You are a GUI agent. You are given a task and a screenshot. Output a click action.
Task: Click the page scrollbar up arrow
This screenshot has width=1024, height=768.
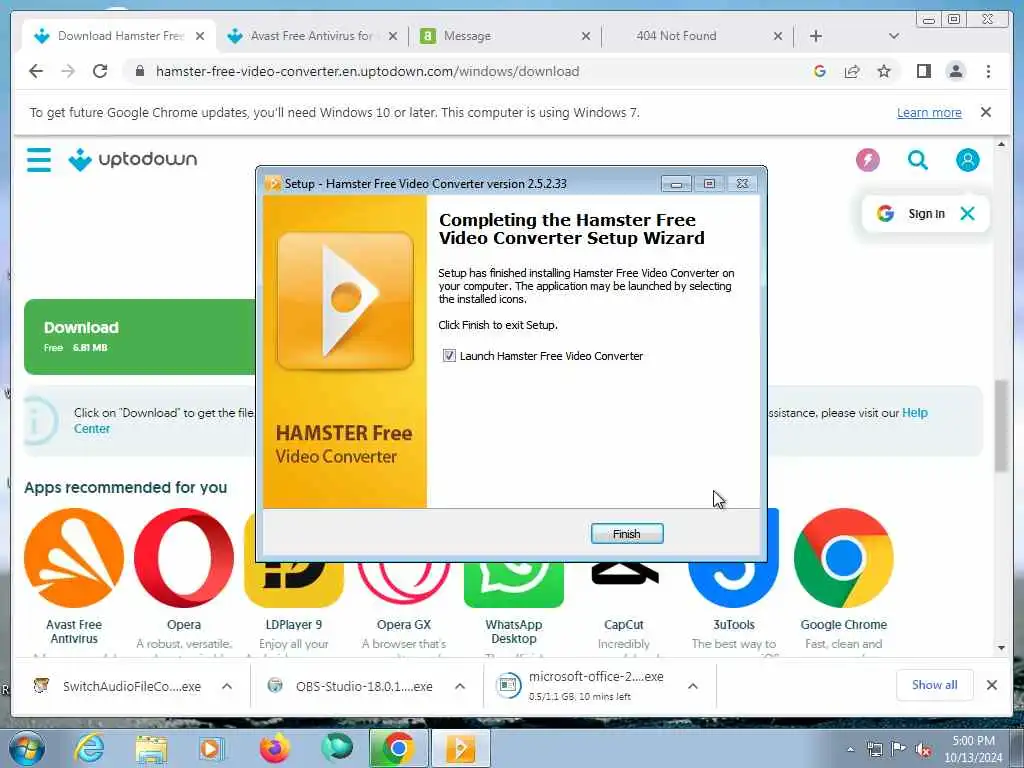pos(1001,144)
